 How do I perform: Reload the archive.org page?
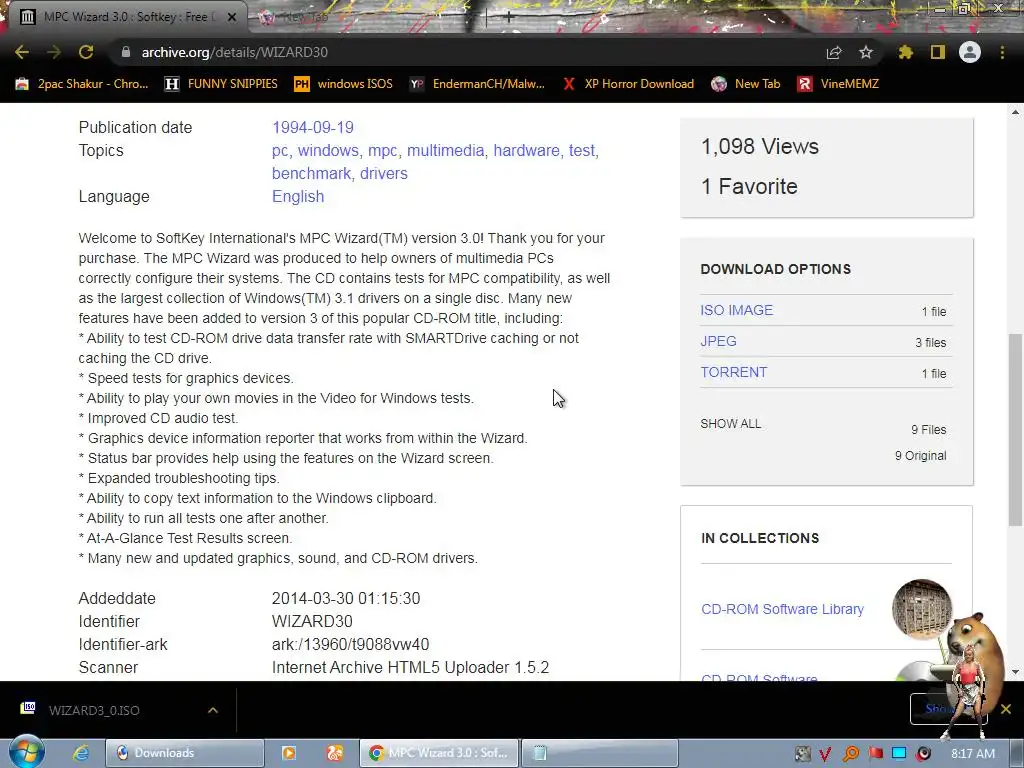[86, 52]
